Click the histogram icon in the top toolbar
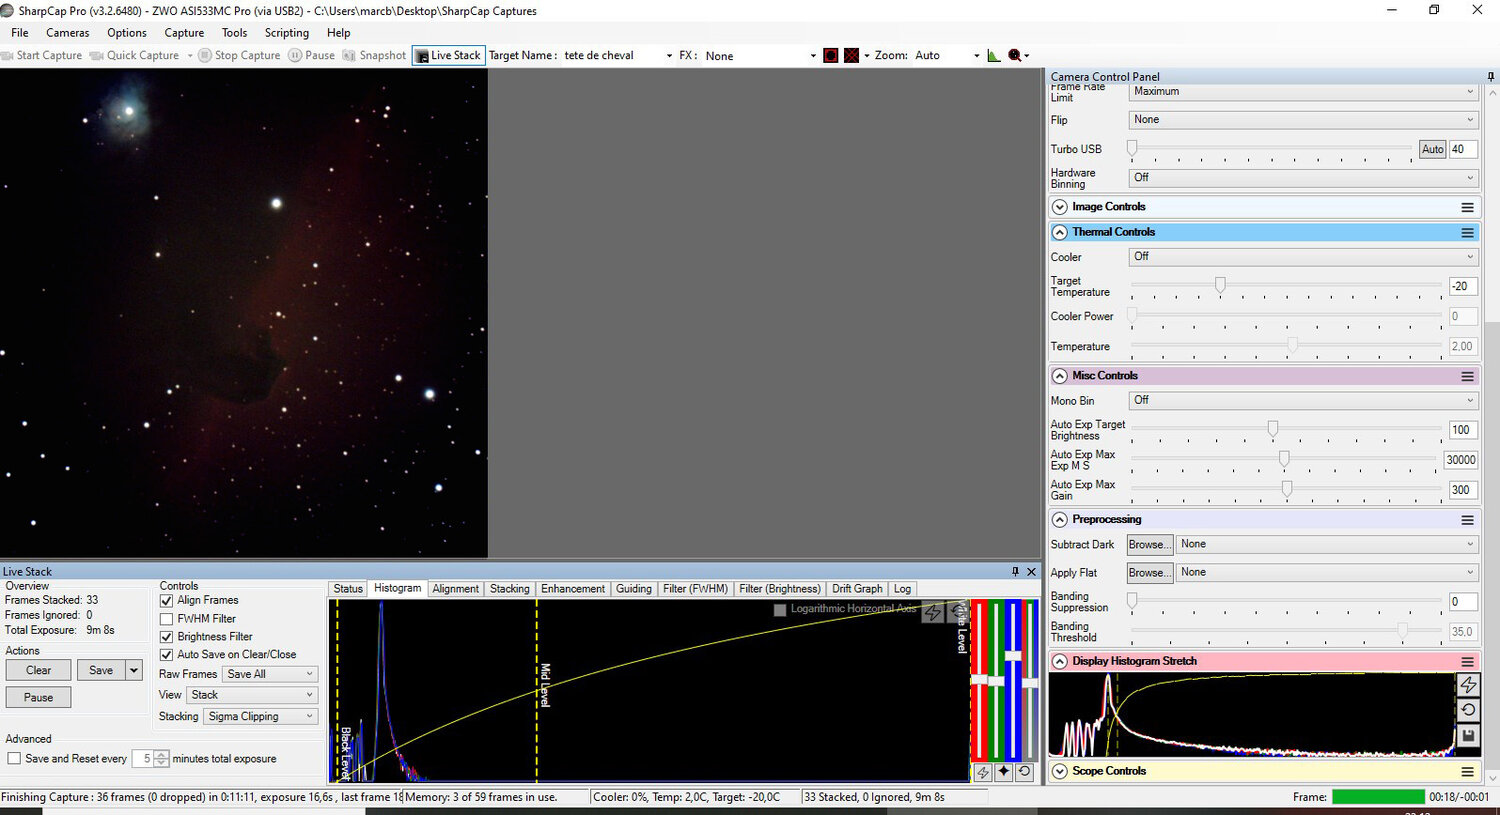 click(x=993, y=56)
